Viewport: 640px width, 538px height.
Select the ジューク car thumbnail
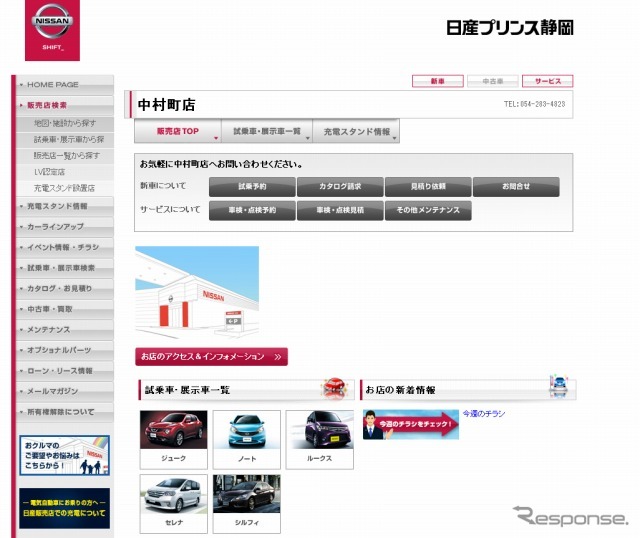tap(173, 440)
